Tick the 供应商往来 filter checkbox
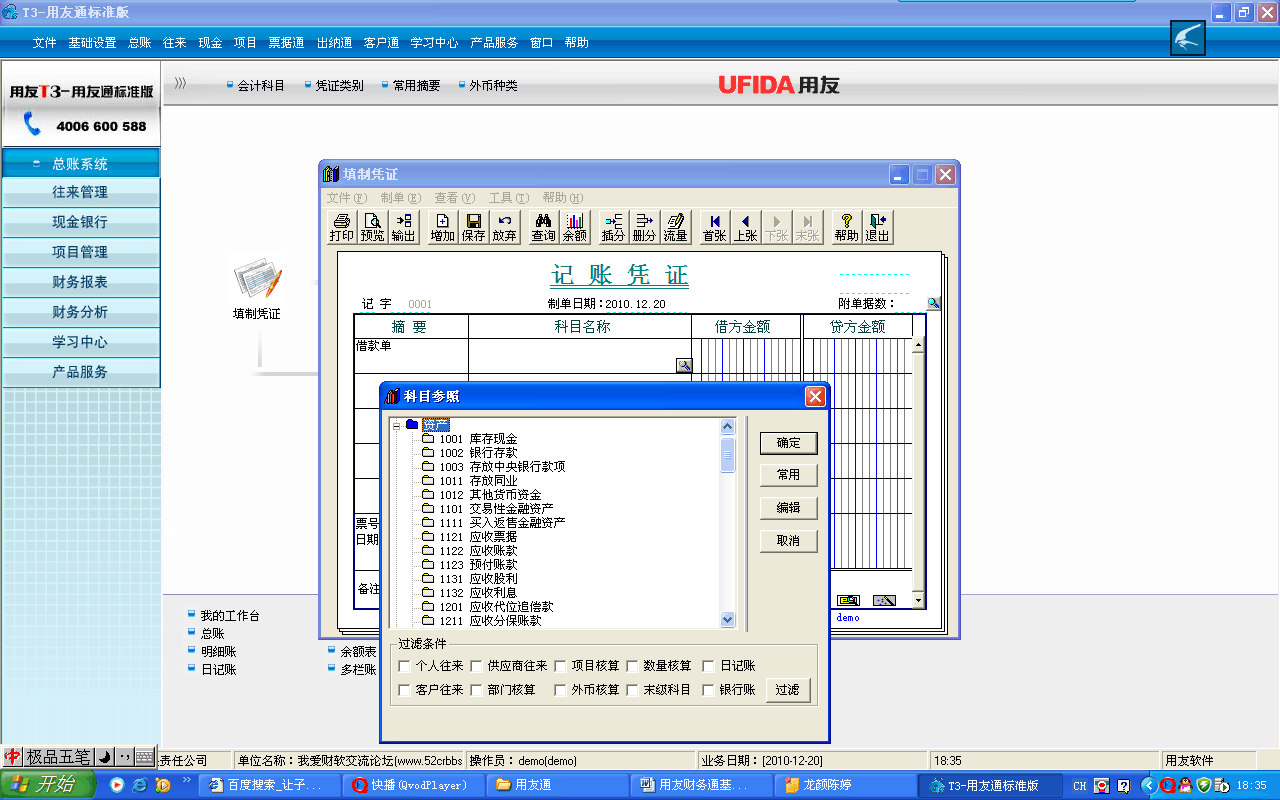This screenshot has height=800, width=1280. (476, 666)
